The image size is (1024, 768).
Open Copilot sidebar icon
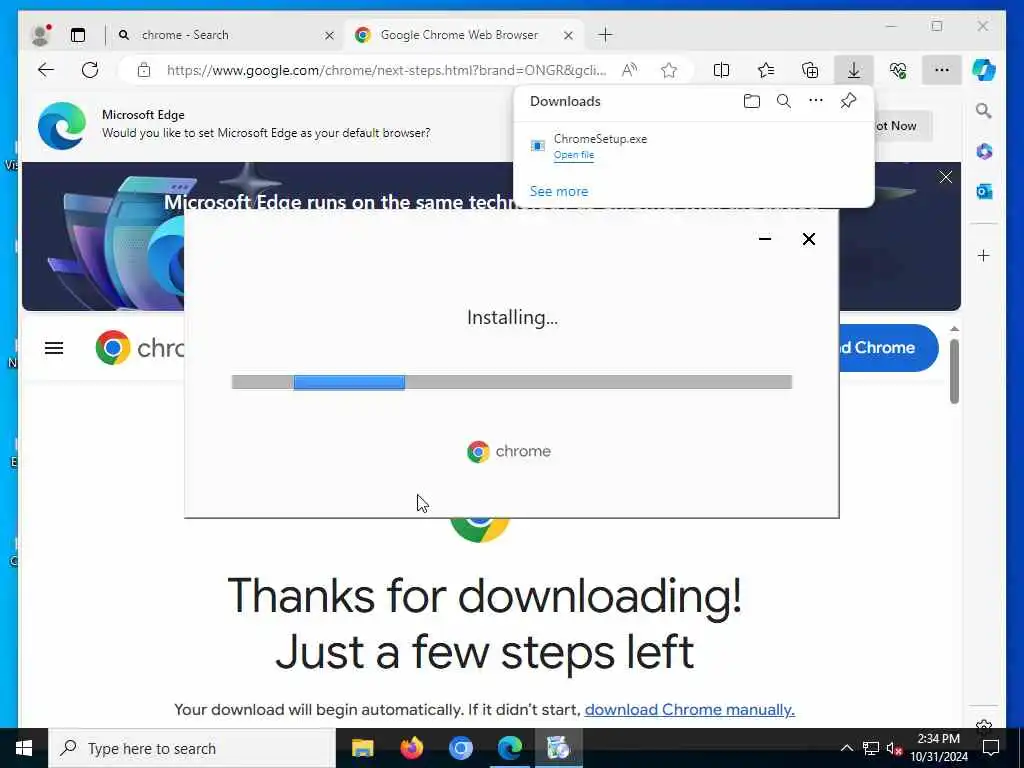(x=984, y=70)
